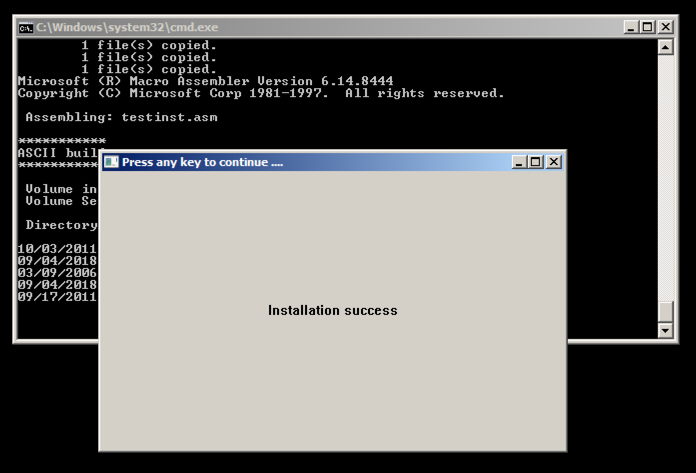696x473 pixels.
Task: Click the 09/17/2011 date entry
Action: coord(57,296)
